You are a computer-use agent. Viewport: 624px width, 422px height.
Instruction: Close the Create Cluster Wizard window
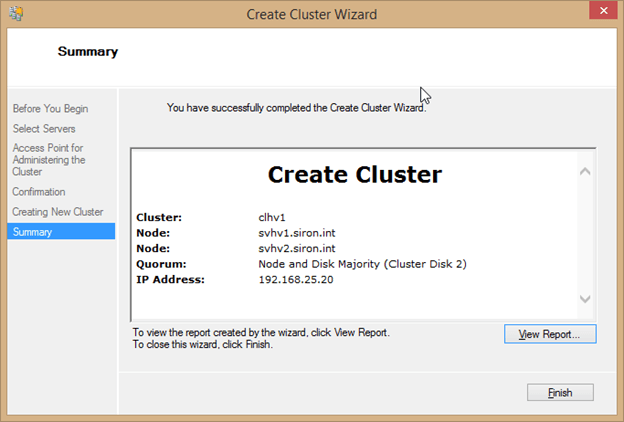pyautogui.click(x=596, y=14)
